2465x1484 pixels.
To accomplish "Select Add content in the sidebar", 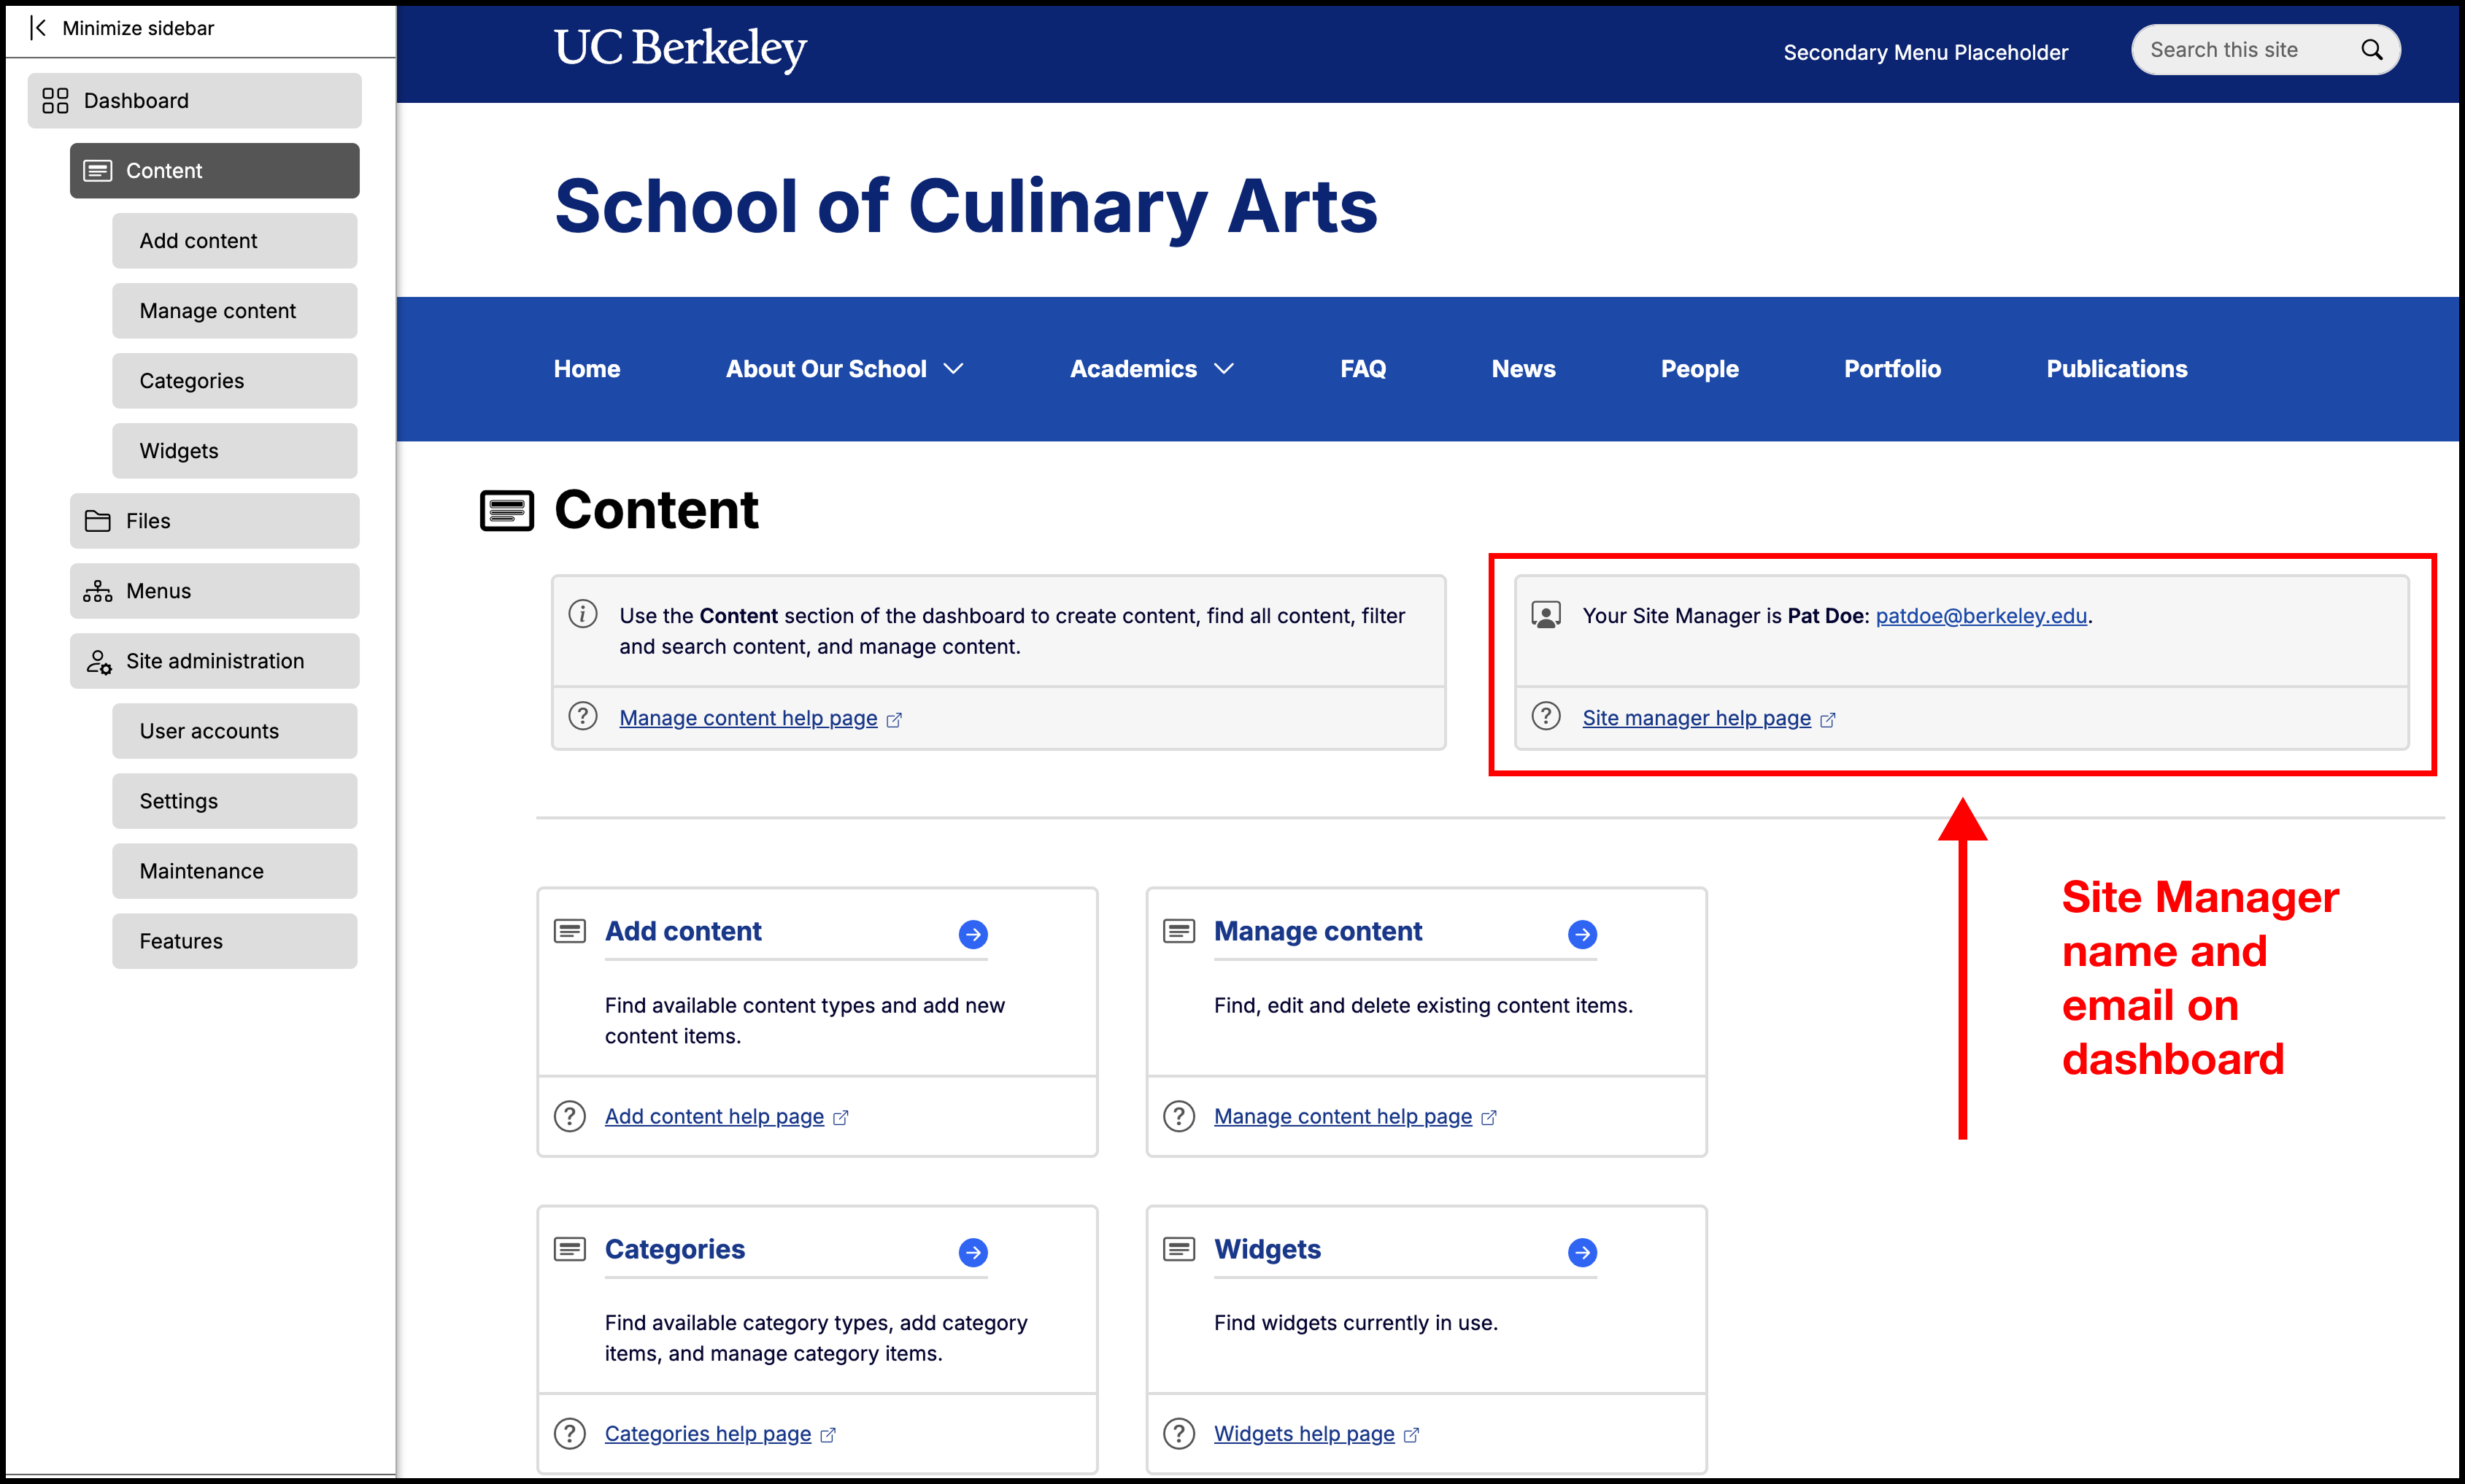I will coord(235,241).
